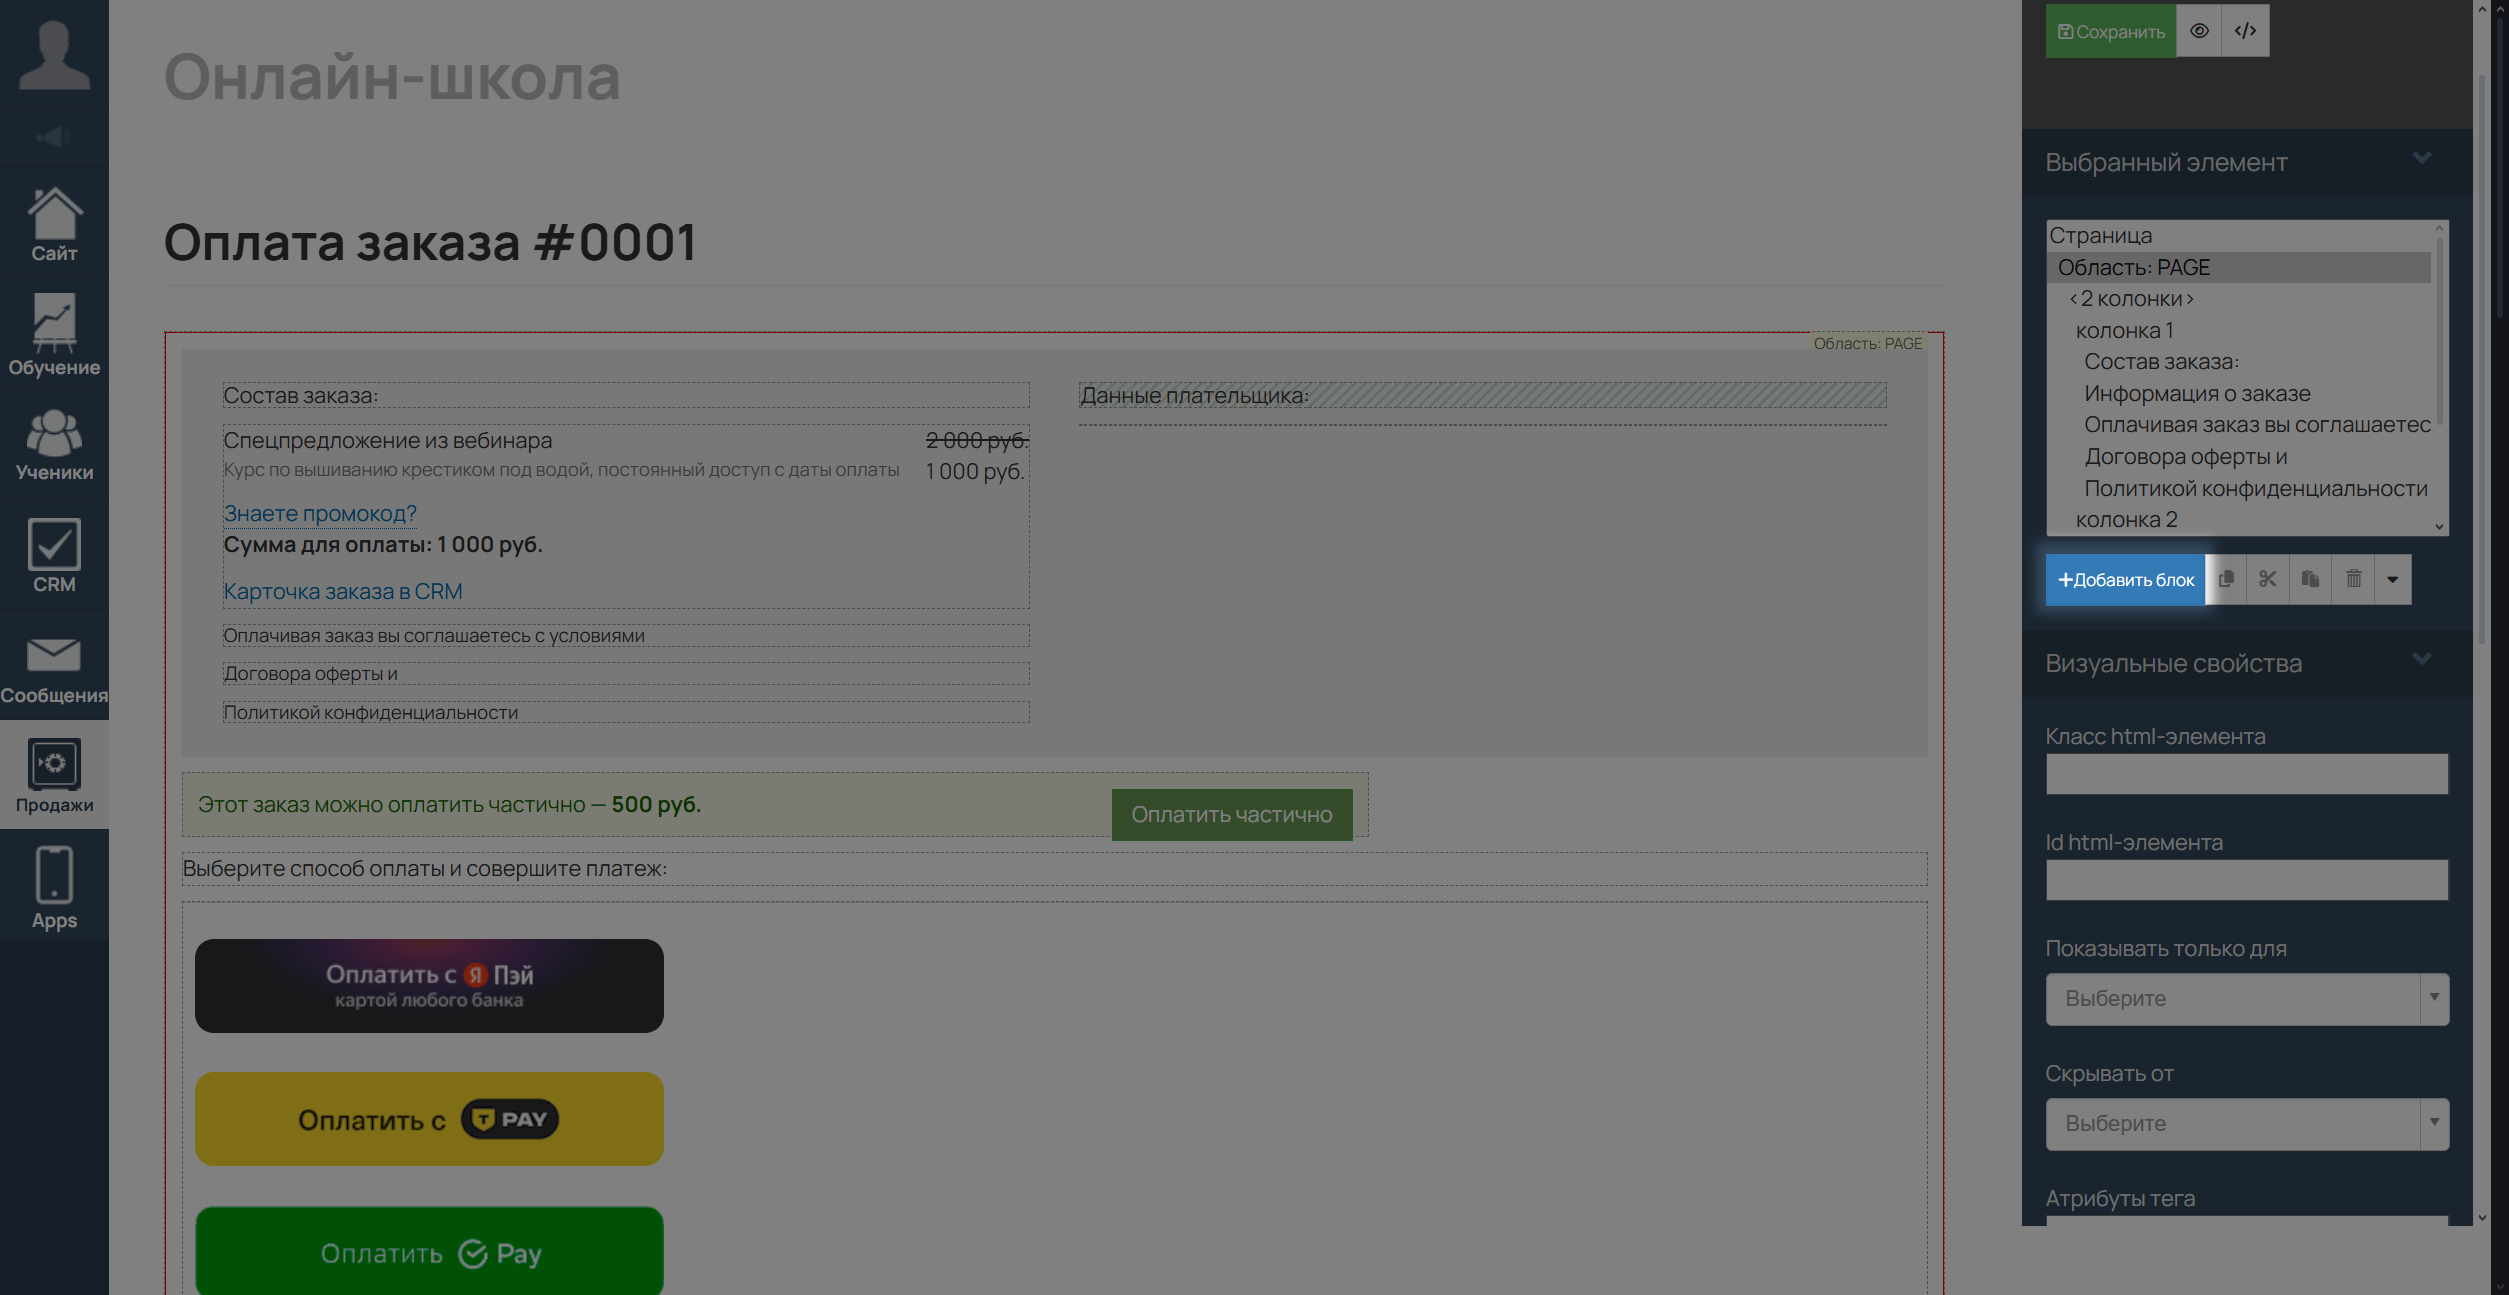
Task: Open the Показывать только для dropdown
Action: coord(2246,998)
